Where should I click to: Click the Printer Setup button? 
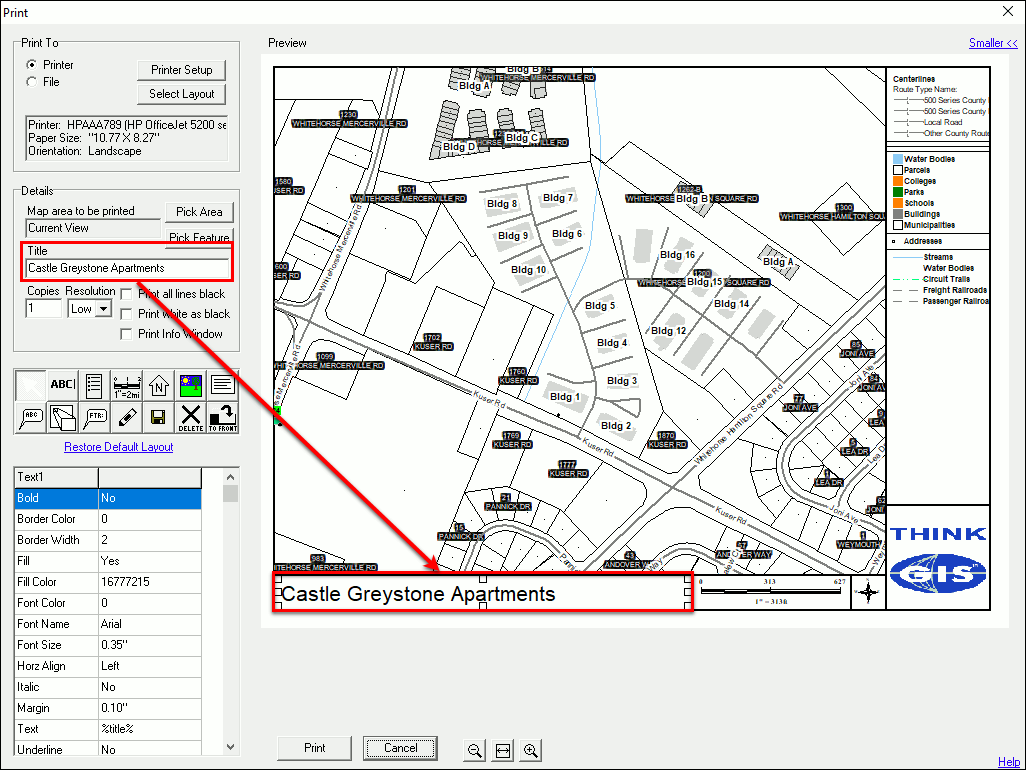tap(182, 70)
